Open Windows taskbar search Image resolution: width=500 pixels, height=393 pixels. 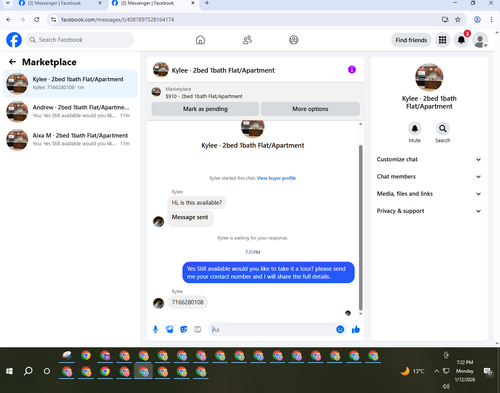tap(28, 371)
